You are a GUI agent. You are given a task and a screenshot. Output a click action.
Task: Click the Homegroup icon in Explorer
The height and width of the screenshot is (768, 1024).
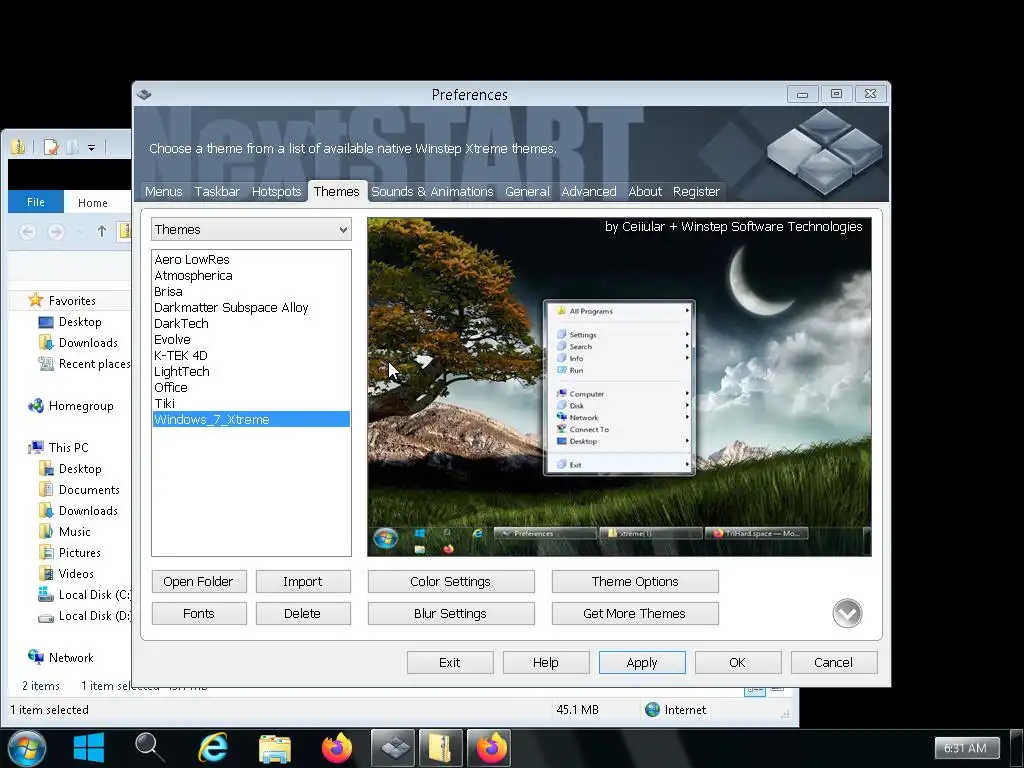(35, 406)
